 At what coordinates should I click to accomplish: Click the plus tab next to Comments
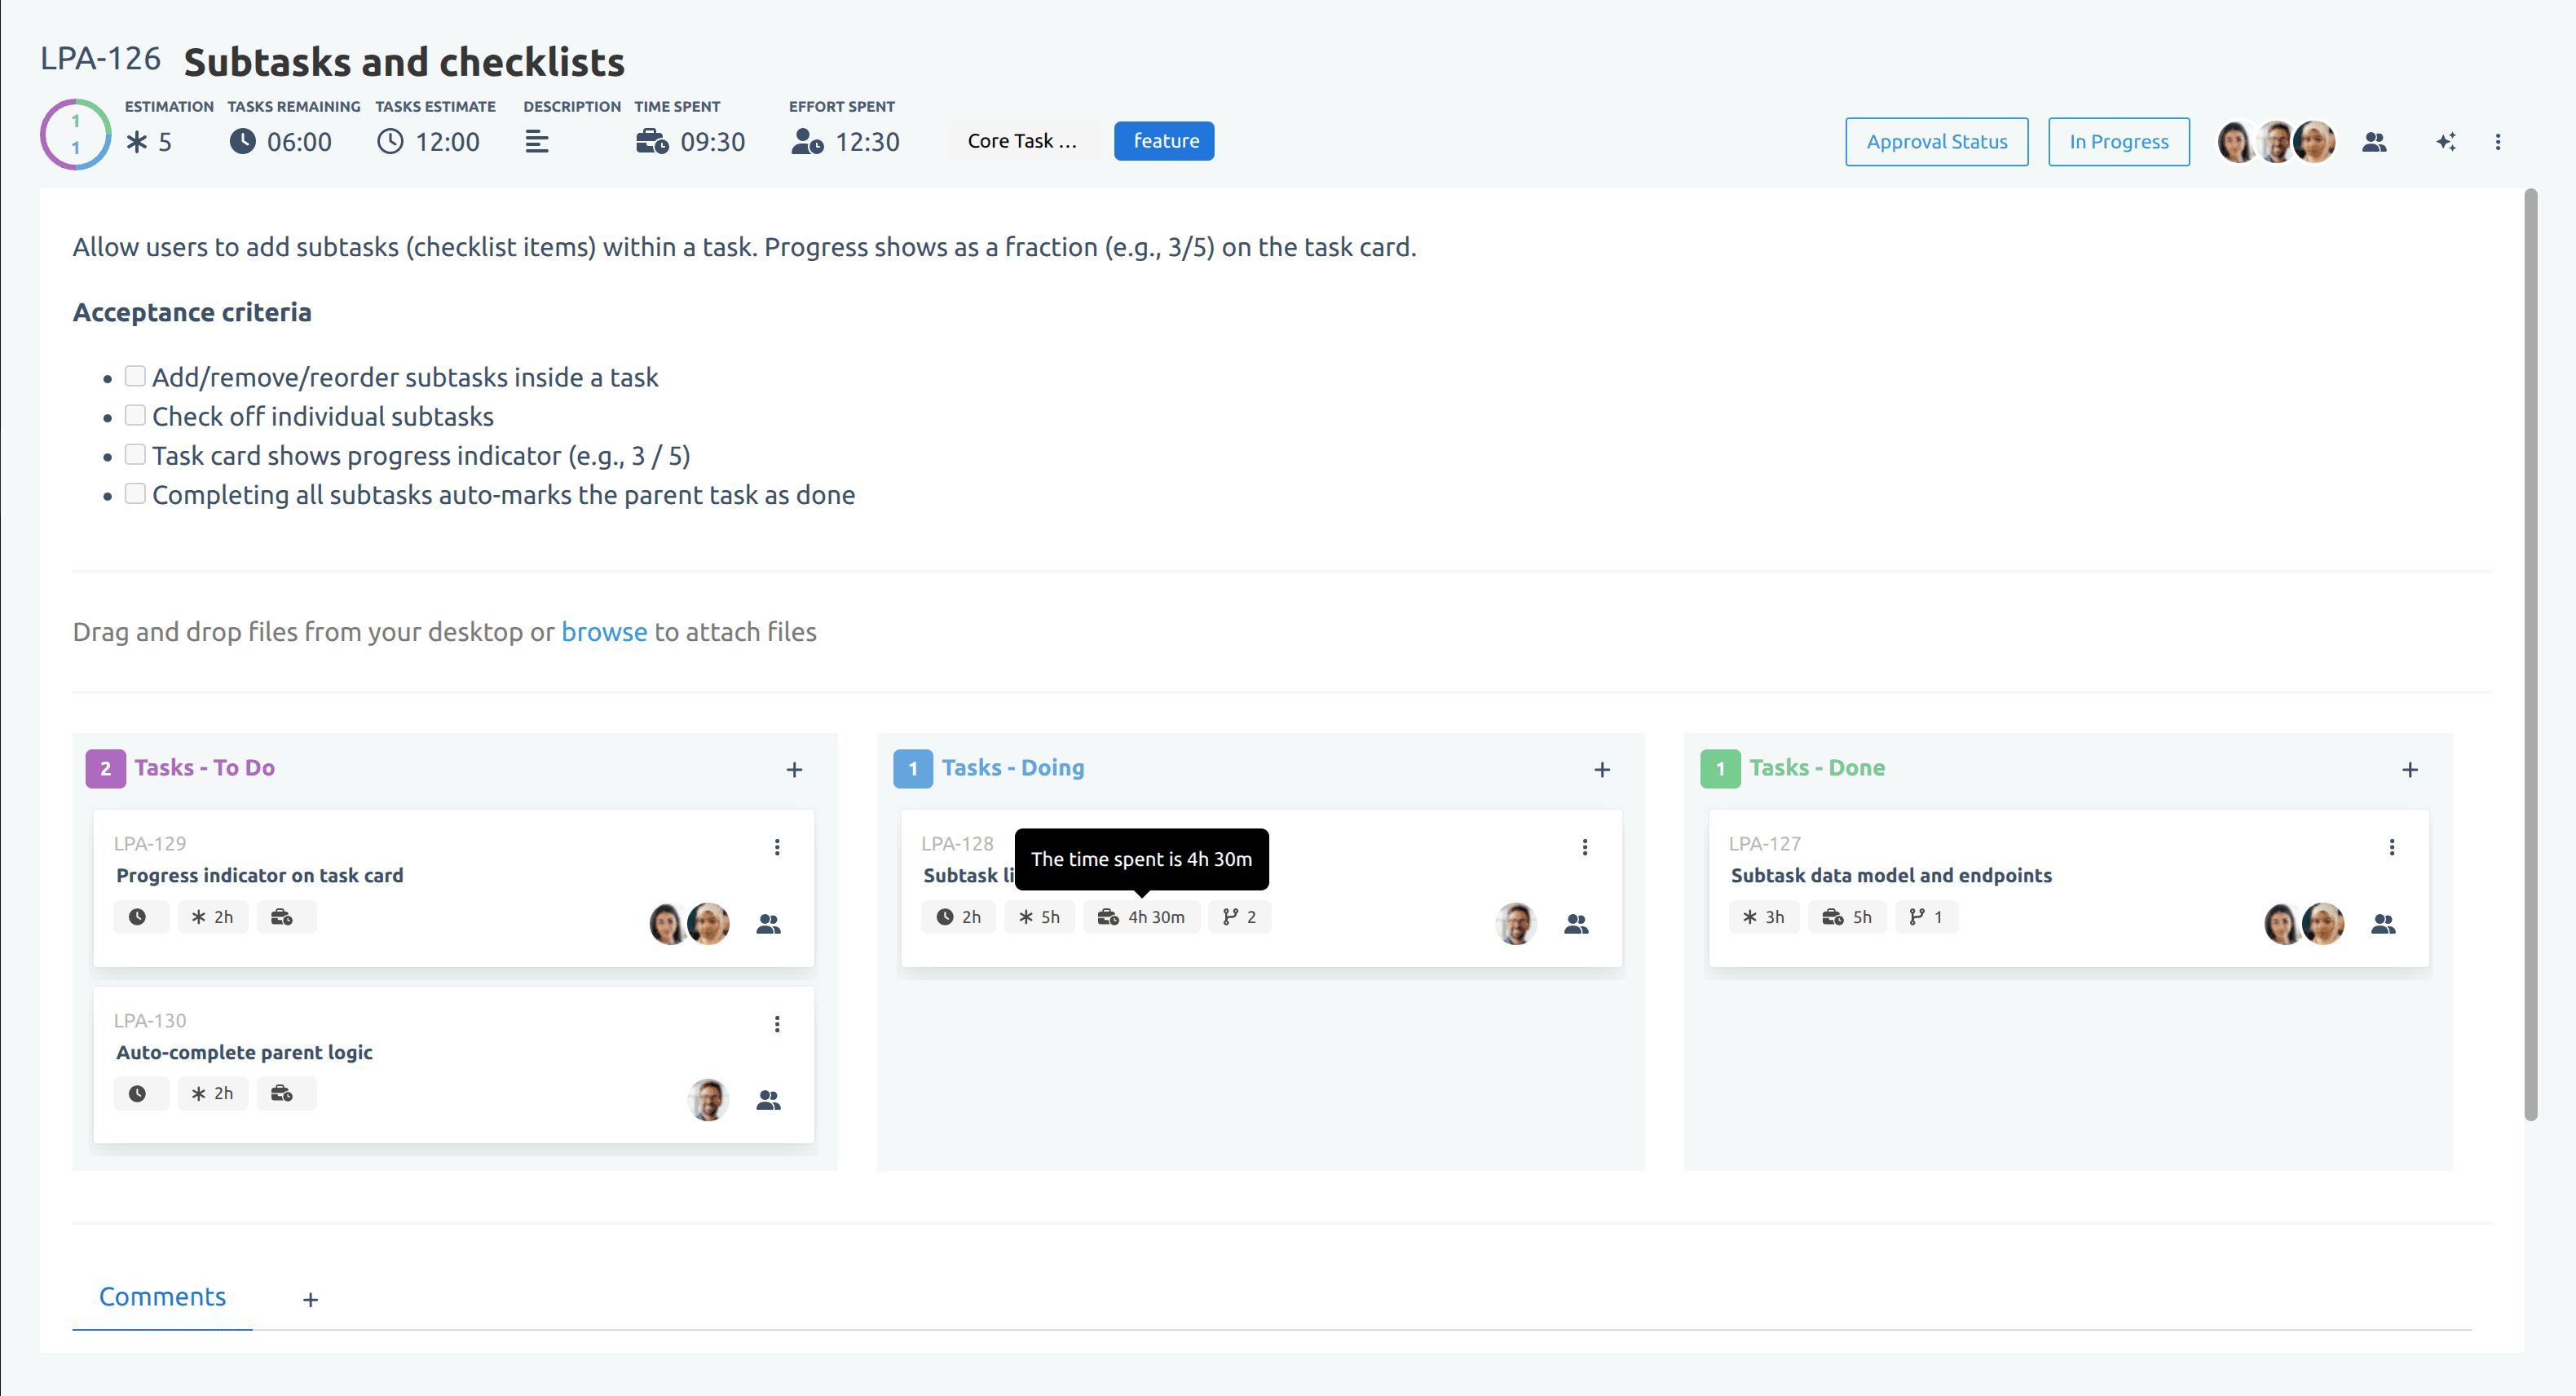click(x=310, y=1300)
